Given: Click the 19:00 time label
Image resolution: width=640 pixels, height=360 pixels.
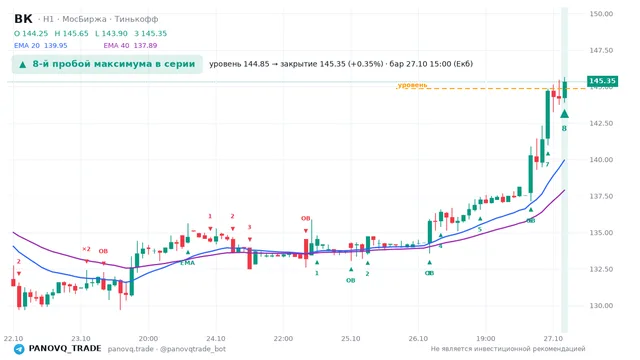Looking at the screenshot, I should coord(486,338).
